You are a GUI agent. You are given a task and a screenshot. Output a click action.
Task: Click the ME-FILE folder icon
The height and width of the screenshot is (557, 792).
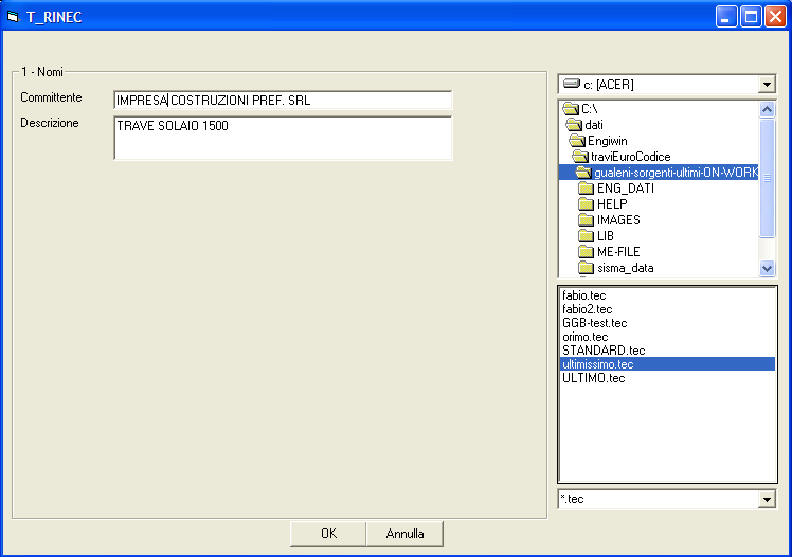[x=586, y=253]
